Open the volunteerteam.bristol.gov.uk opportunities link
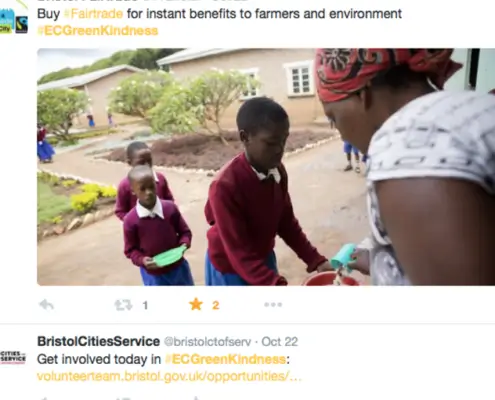This screenshot has height=400, width=495. point(169,376)
